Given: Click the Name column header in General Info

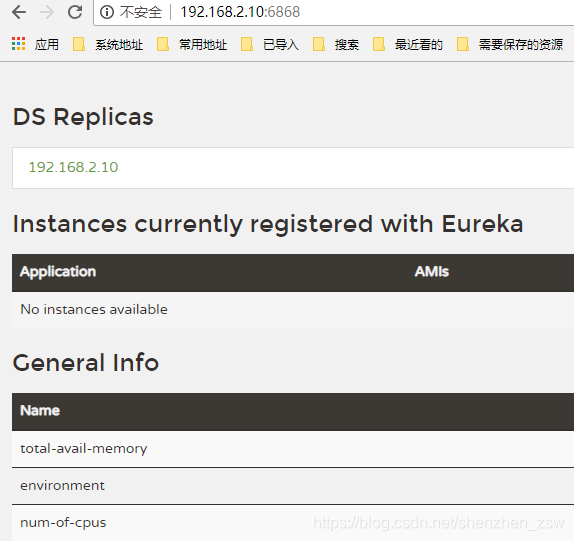Looking at the screenshot, I should coord(40,411).
